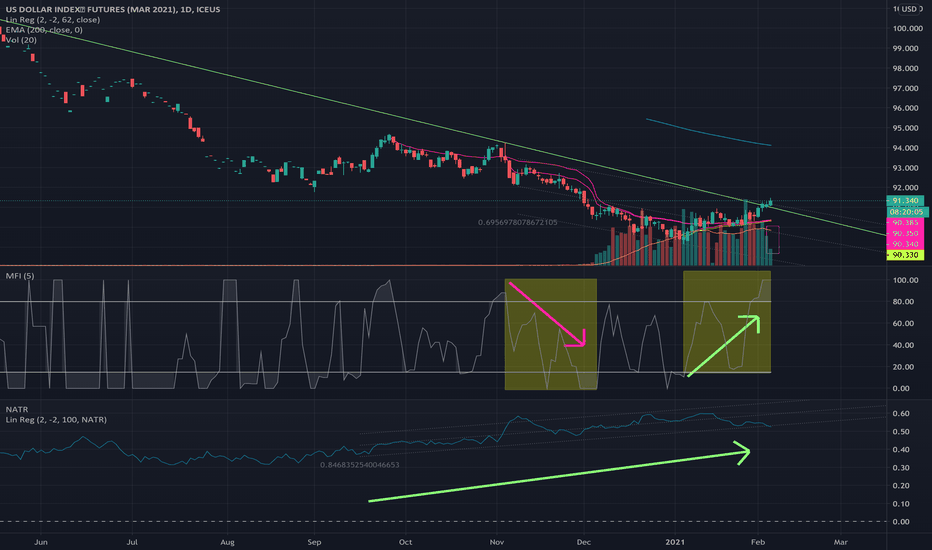The width and height of the screenshot is (932, 550).
Task: Click the 0.6956978078672105 regression value text
Action: point(518,222)
